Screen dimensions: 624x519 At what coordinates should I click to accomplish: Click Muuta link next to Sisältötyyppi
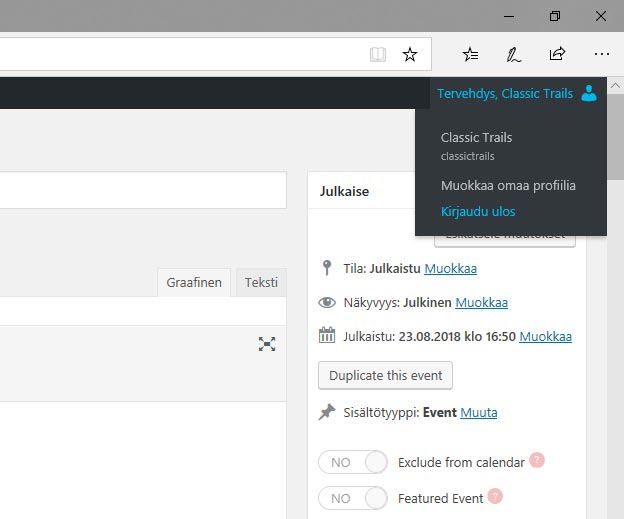pyautogui.click(x=478, y=412)
